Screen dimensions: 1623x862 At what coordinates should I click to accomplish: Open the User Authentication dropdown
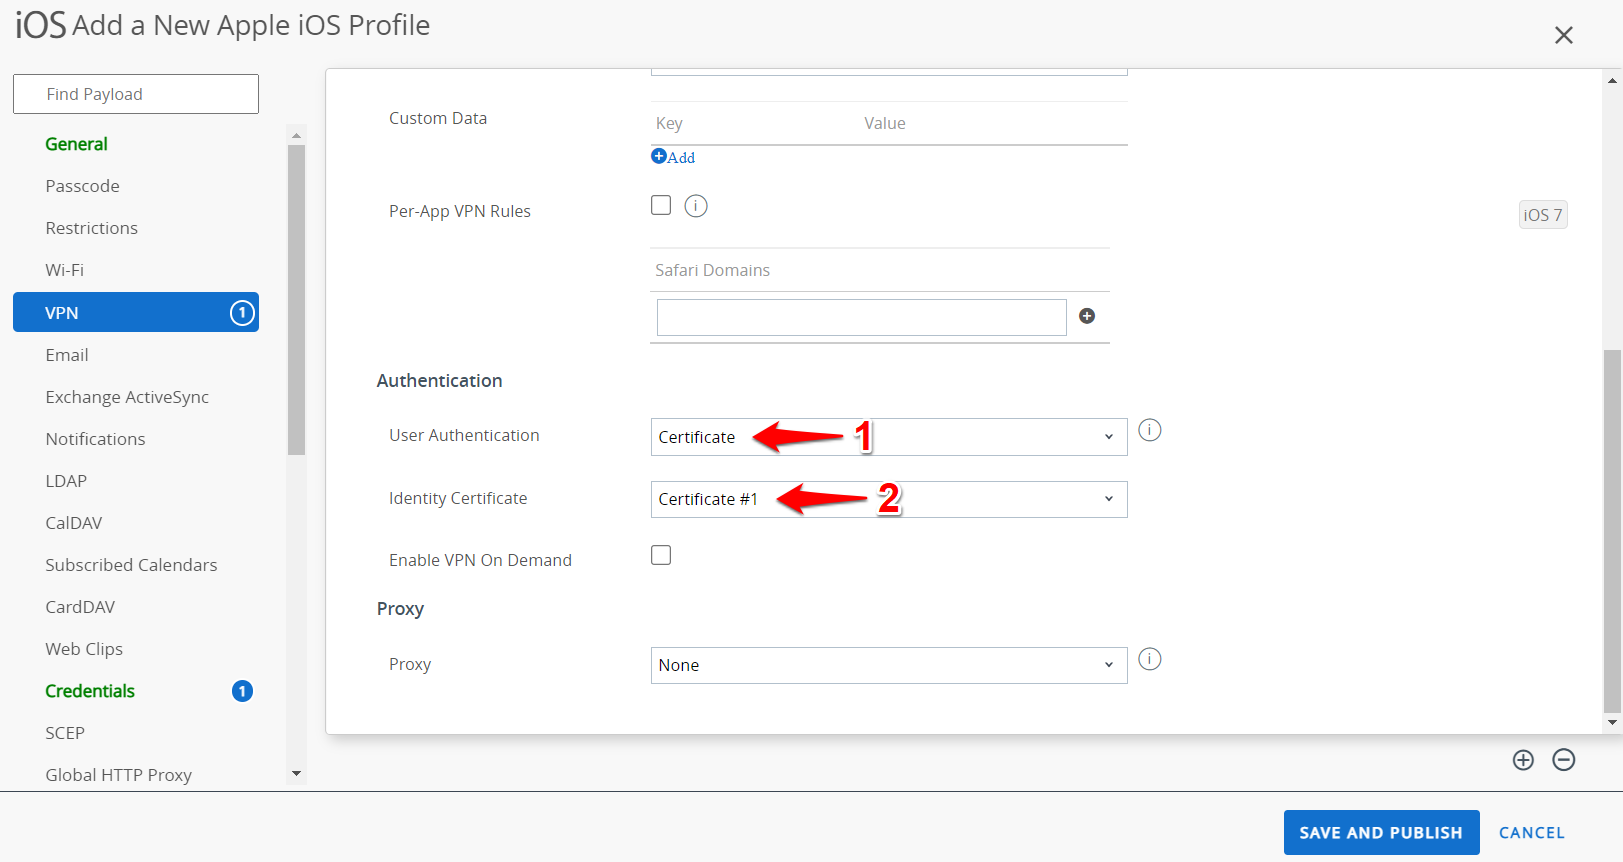click(889, 437)
